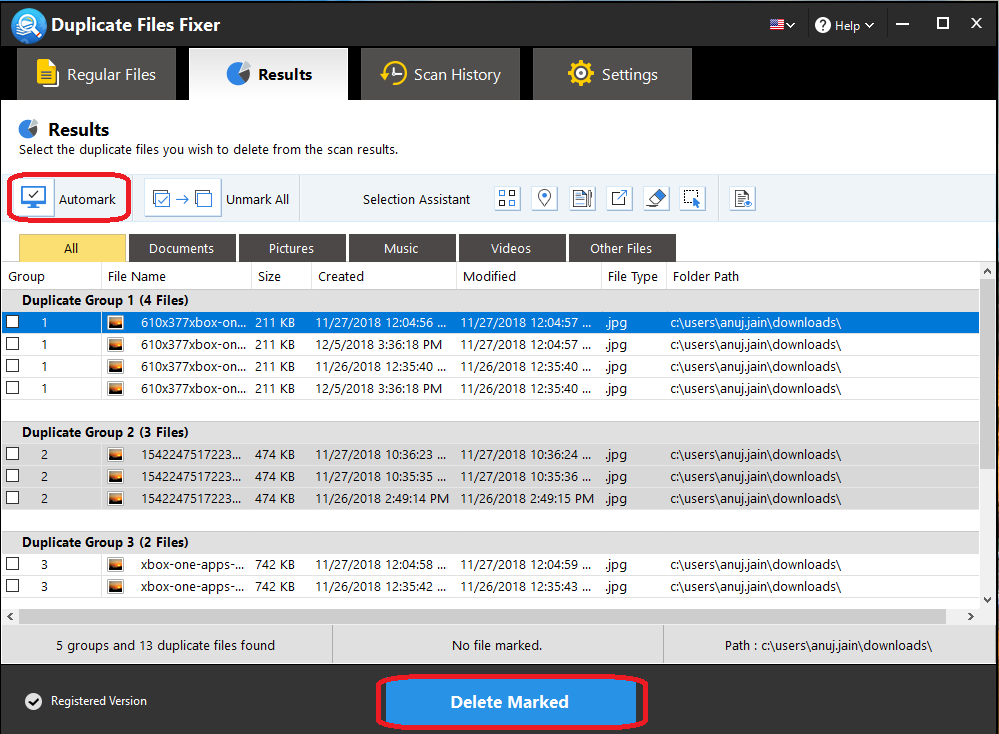This screenshot has width=999, height=734.
Task: Click the Registered Version label
Action: 99,701
